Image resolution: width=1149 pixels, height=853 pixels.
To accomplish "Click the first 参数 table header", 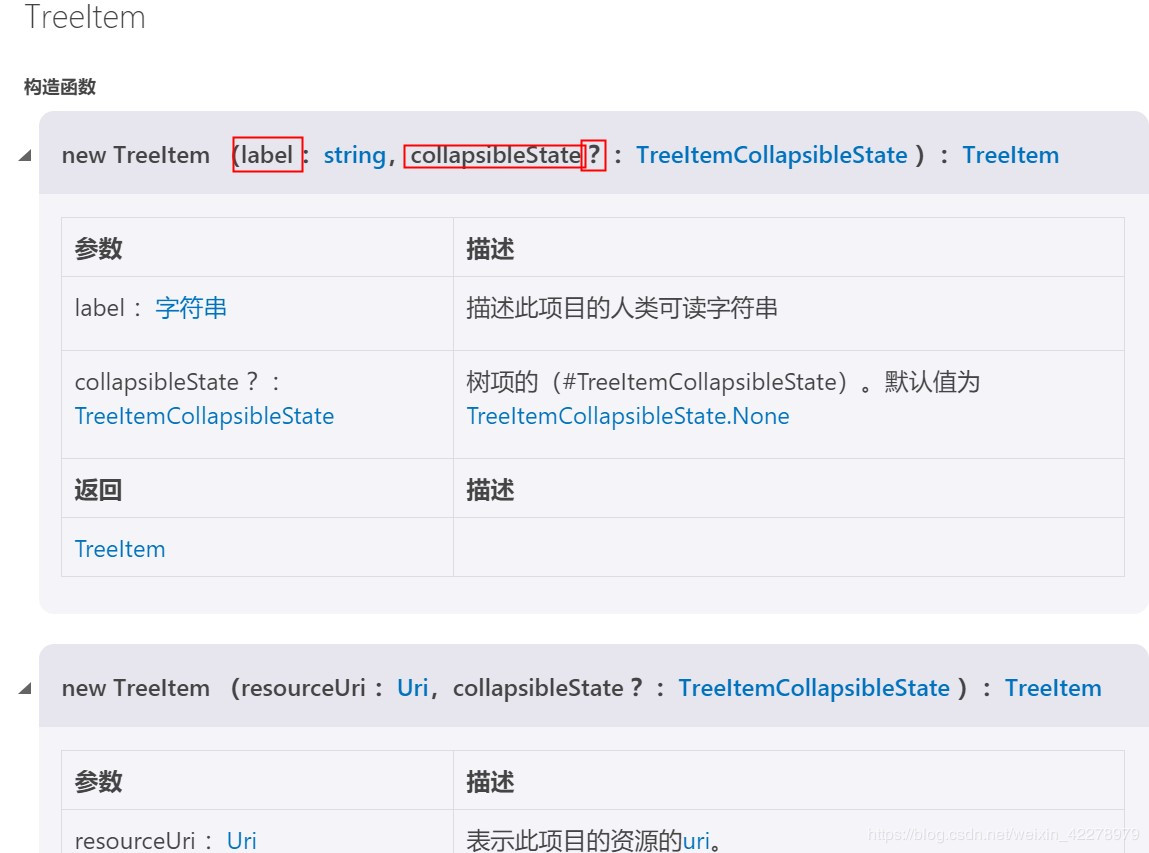I will [98, 249].
